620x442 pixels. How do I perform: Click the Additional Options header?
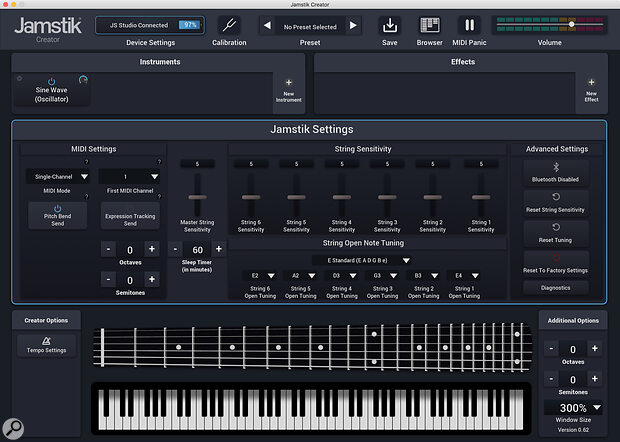(573, 321)
